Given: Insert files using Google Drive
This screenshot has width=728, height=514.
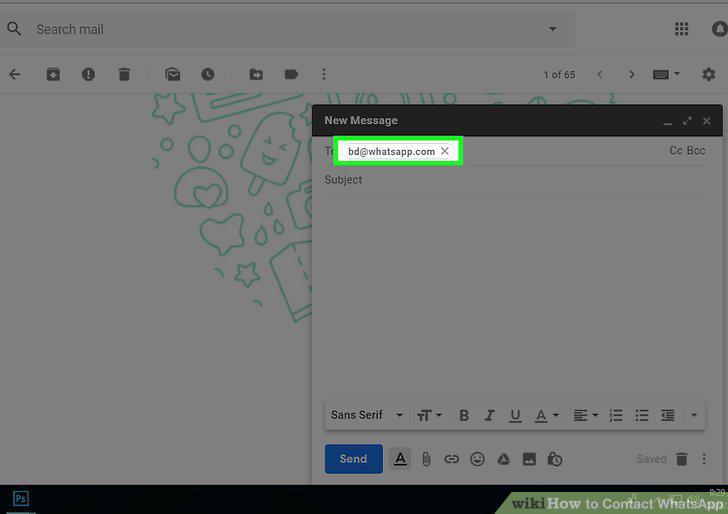Looking at the screenshot, I should coord(503,459).
